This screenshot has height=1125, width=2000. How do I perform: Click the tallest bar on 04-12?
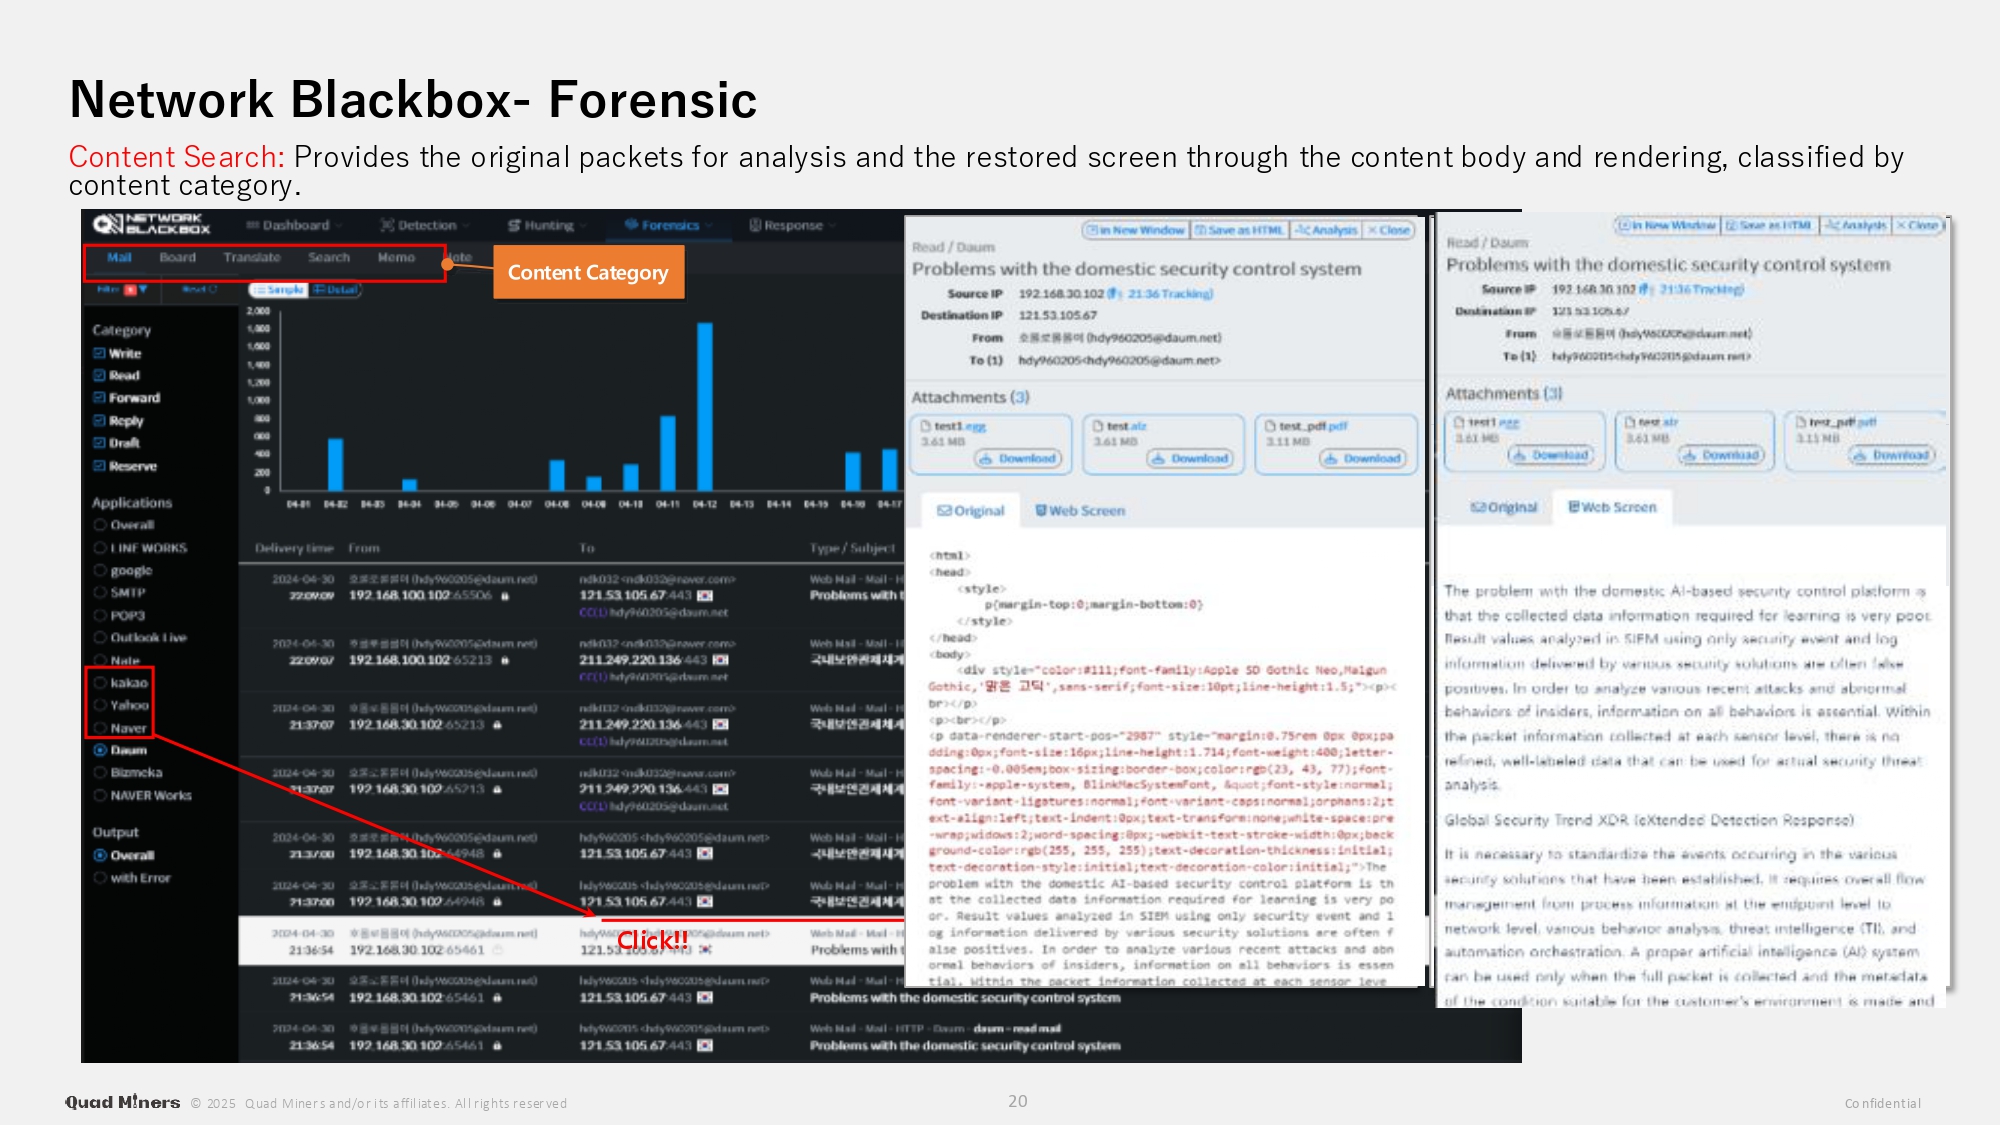[704, 405]
